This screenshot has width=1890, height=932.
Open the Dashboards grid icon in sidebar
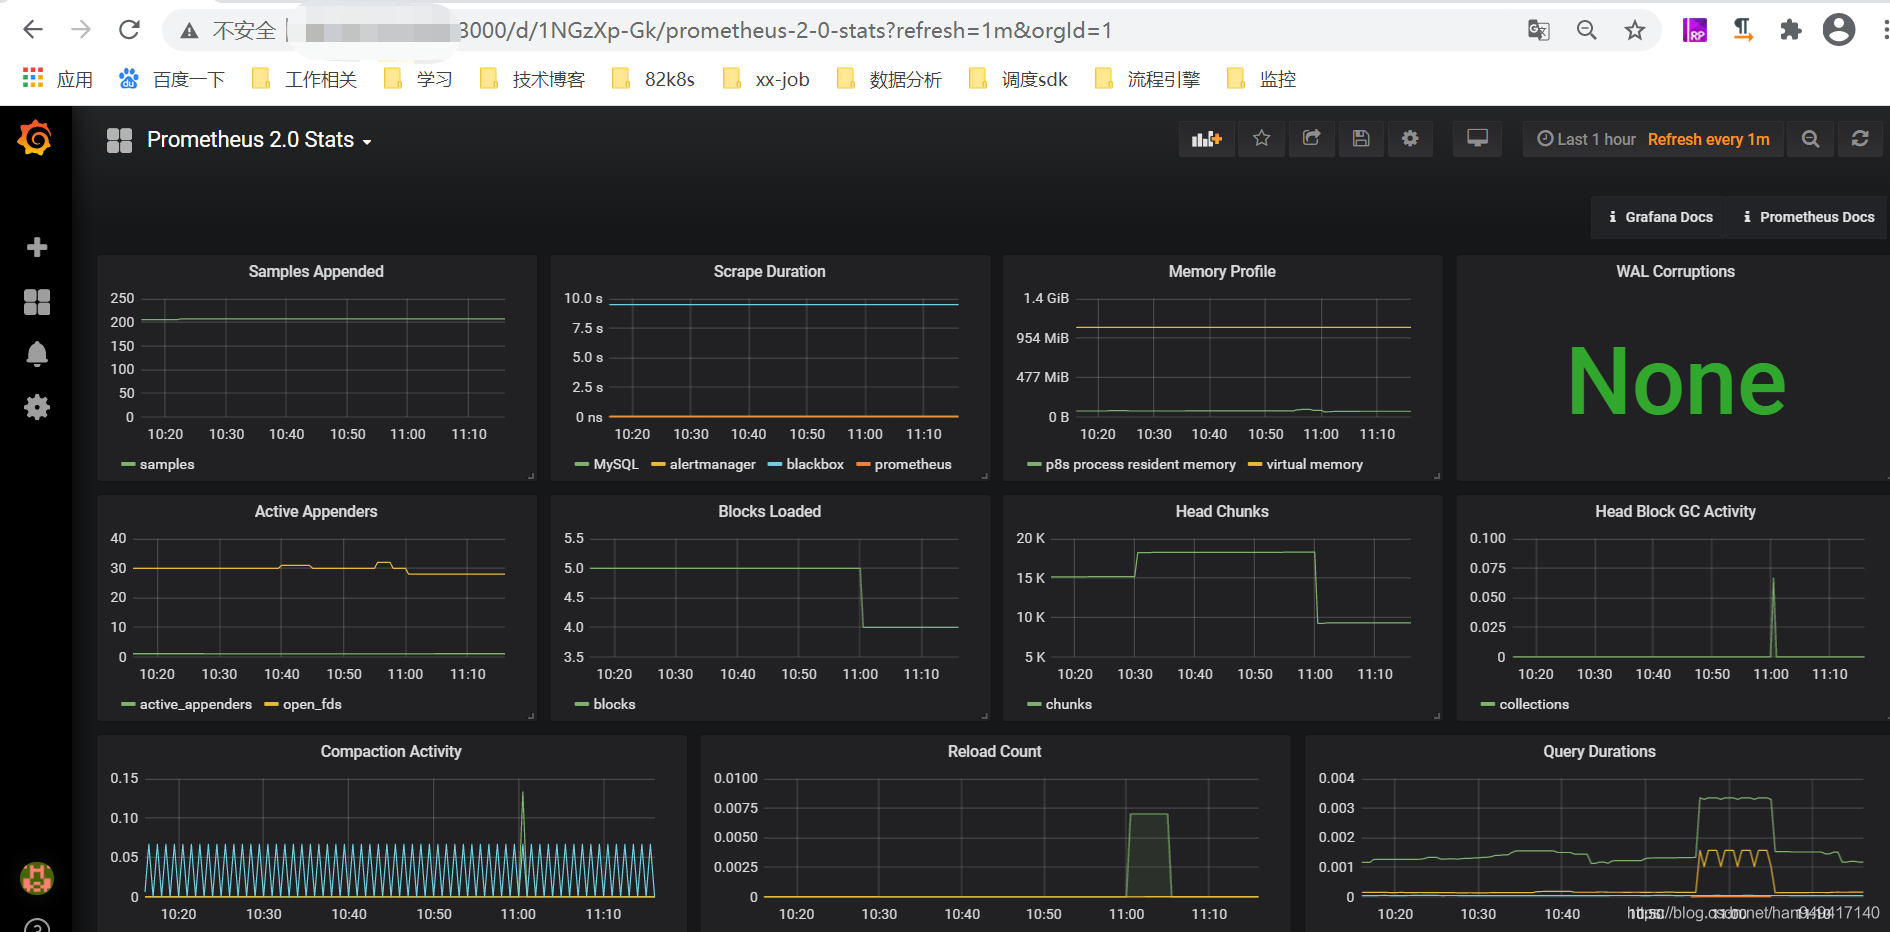click(x=37, y=302)
